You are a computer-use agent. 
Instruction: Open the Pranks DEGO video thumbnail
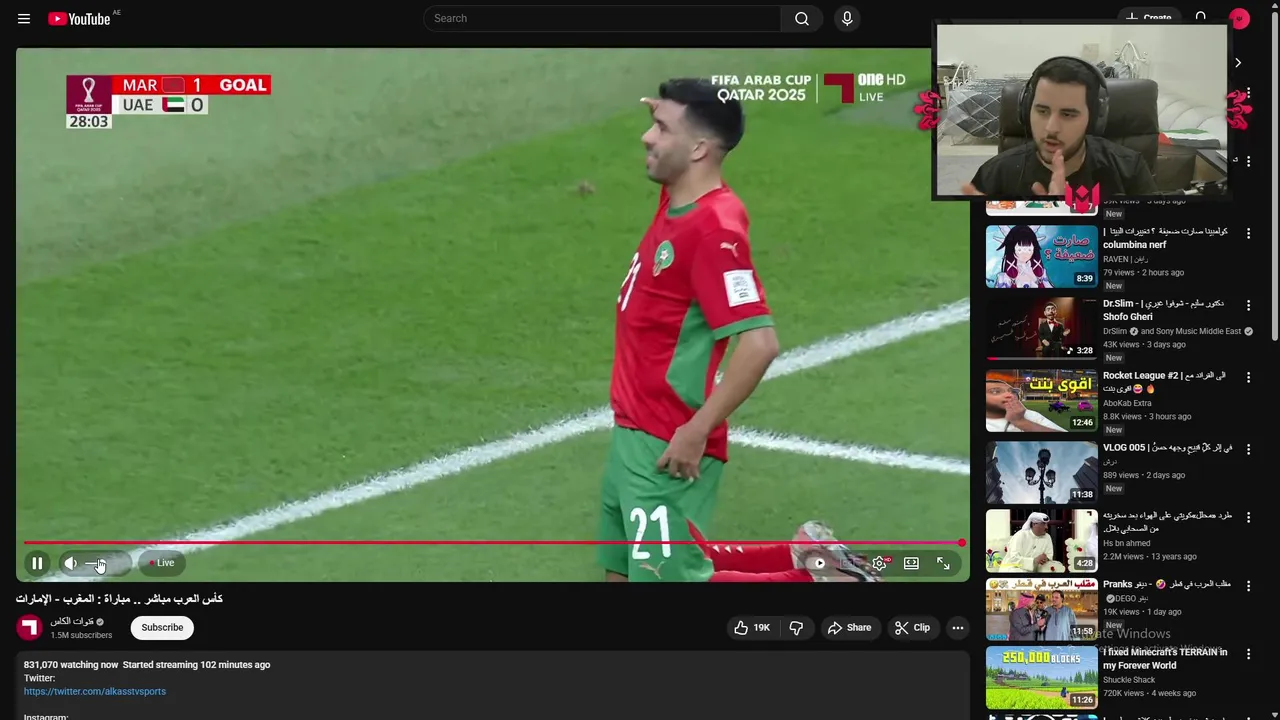tap(1041, 608)
